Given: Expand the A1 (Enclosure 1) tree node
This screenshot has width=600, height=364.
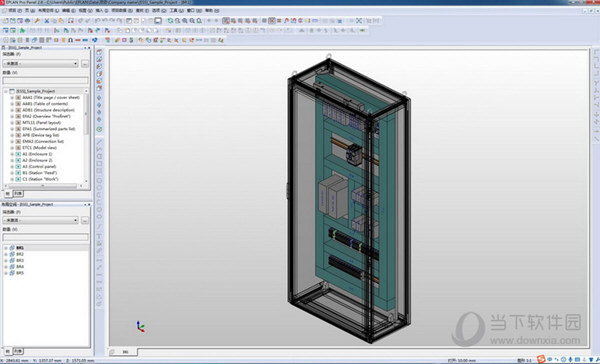Looking at the screenshot, I should [12, 154].
